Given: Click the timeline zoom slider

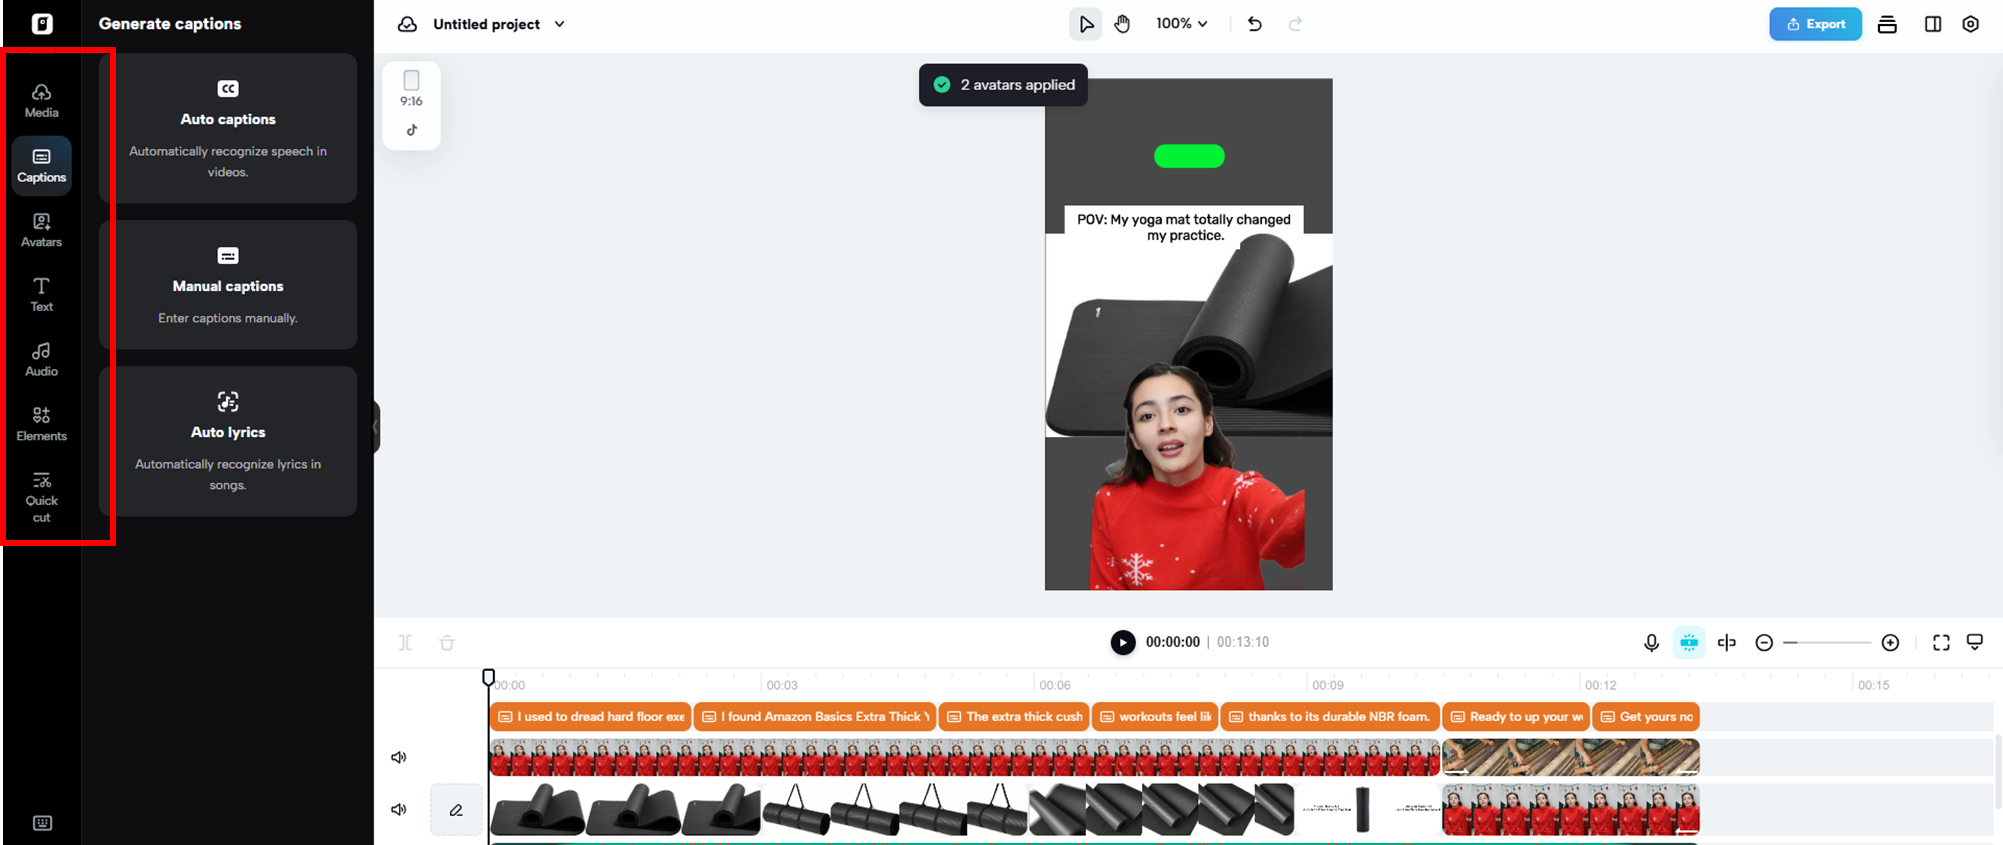Looking at the screenshot, I should tap(1827, 642).
